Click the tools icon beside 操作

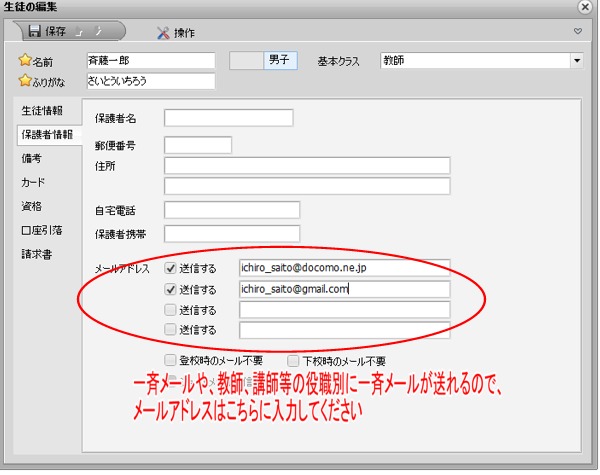click(163, 33)
